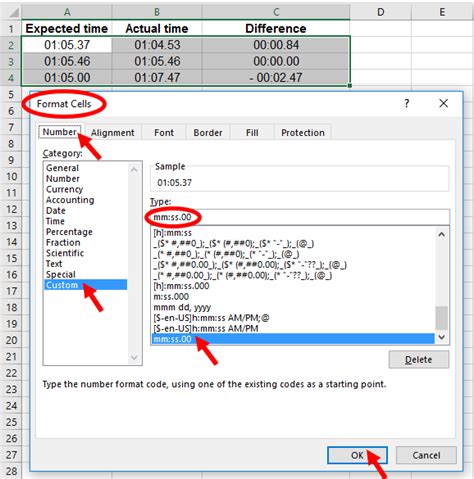Click the format list scrollbar thumb

click(x=442, y=318)
